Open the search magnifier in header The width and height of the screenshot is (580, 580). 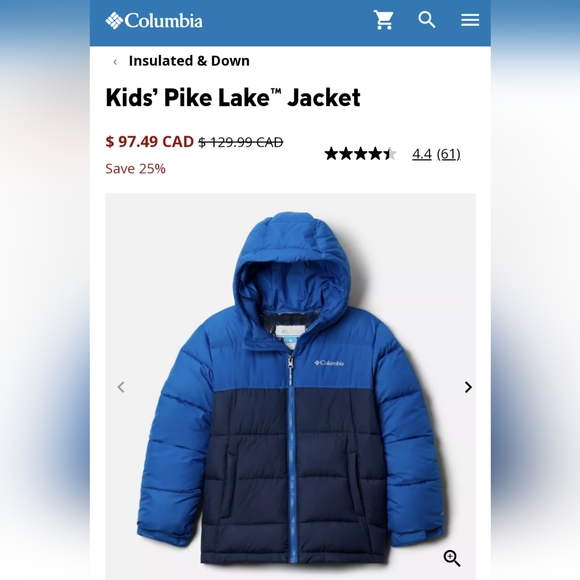(426, 20)
